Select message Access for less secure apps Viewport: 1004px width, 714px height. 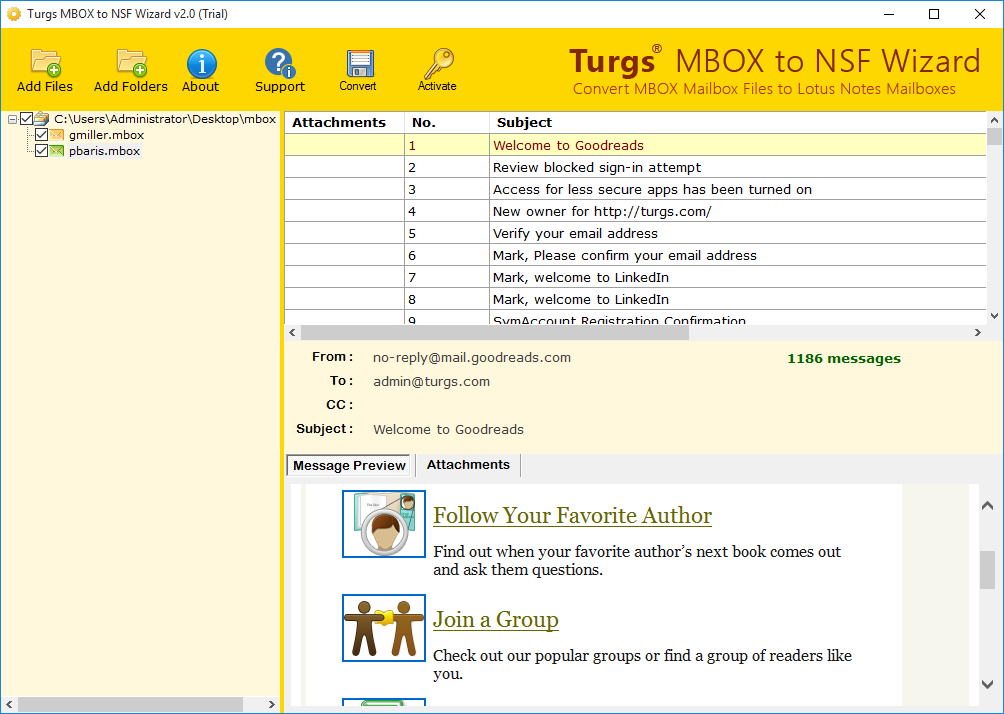pyautogui.click(x=635, y=190)
